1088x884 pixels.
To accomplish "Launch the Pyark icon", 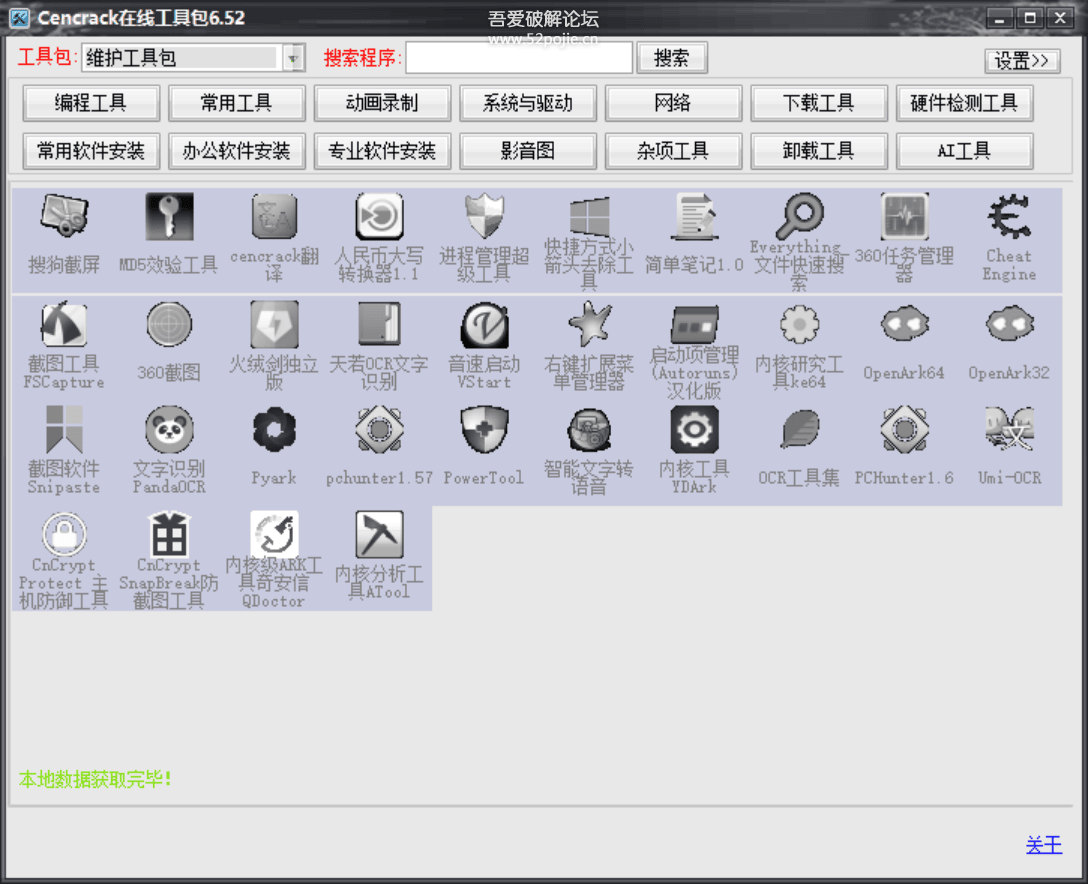I will (274, 430).
